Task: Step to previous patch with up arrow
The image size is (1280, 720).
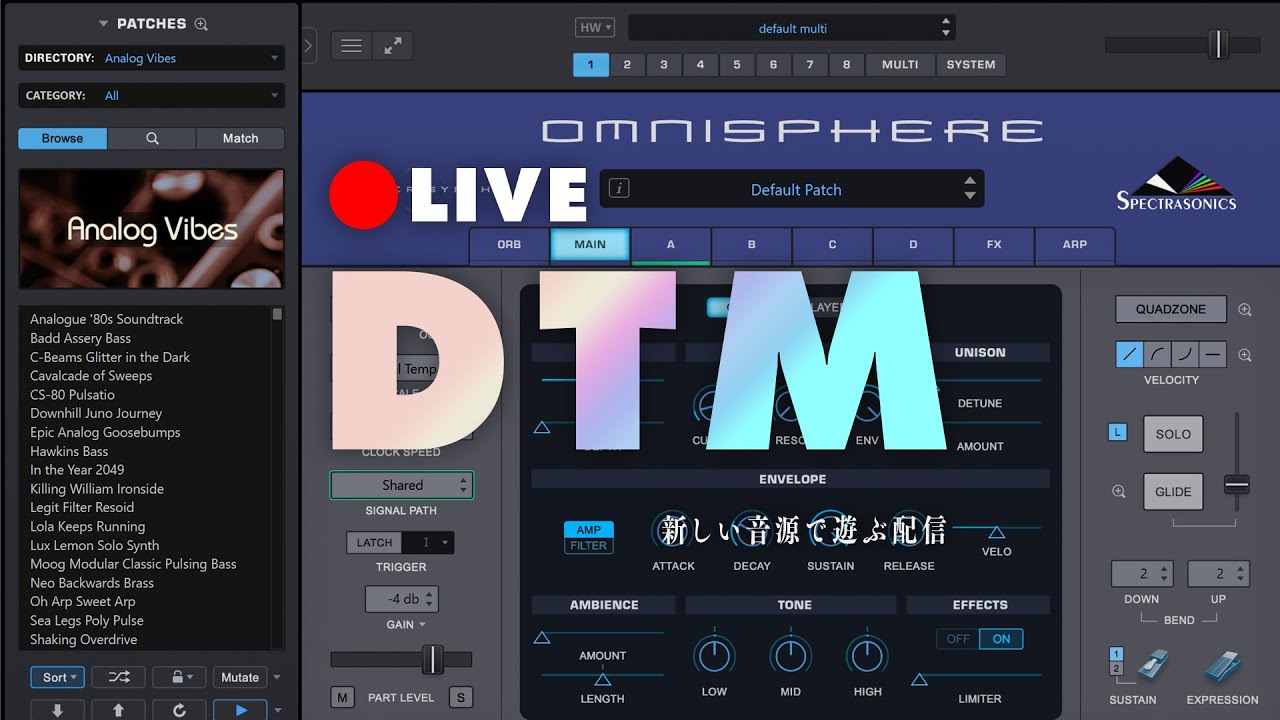Action: click(118, 710)
